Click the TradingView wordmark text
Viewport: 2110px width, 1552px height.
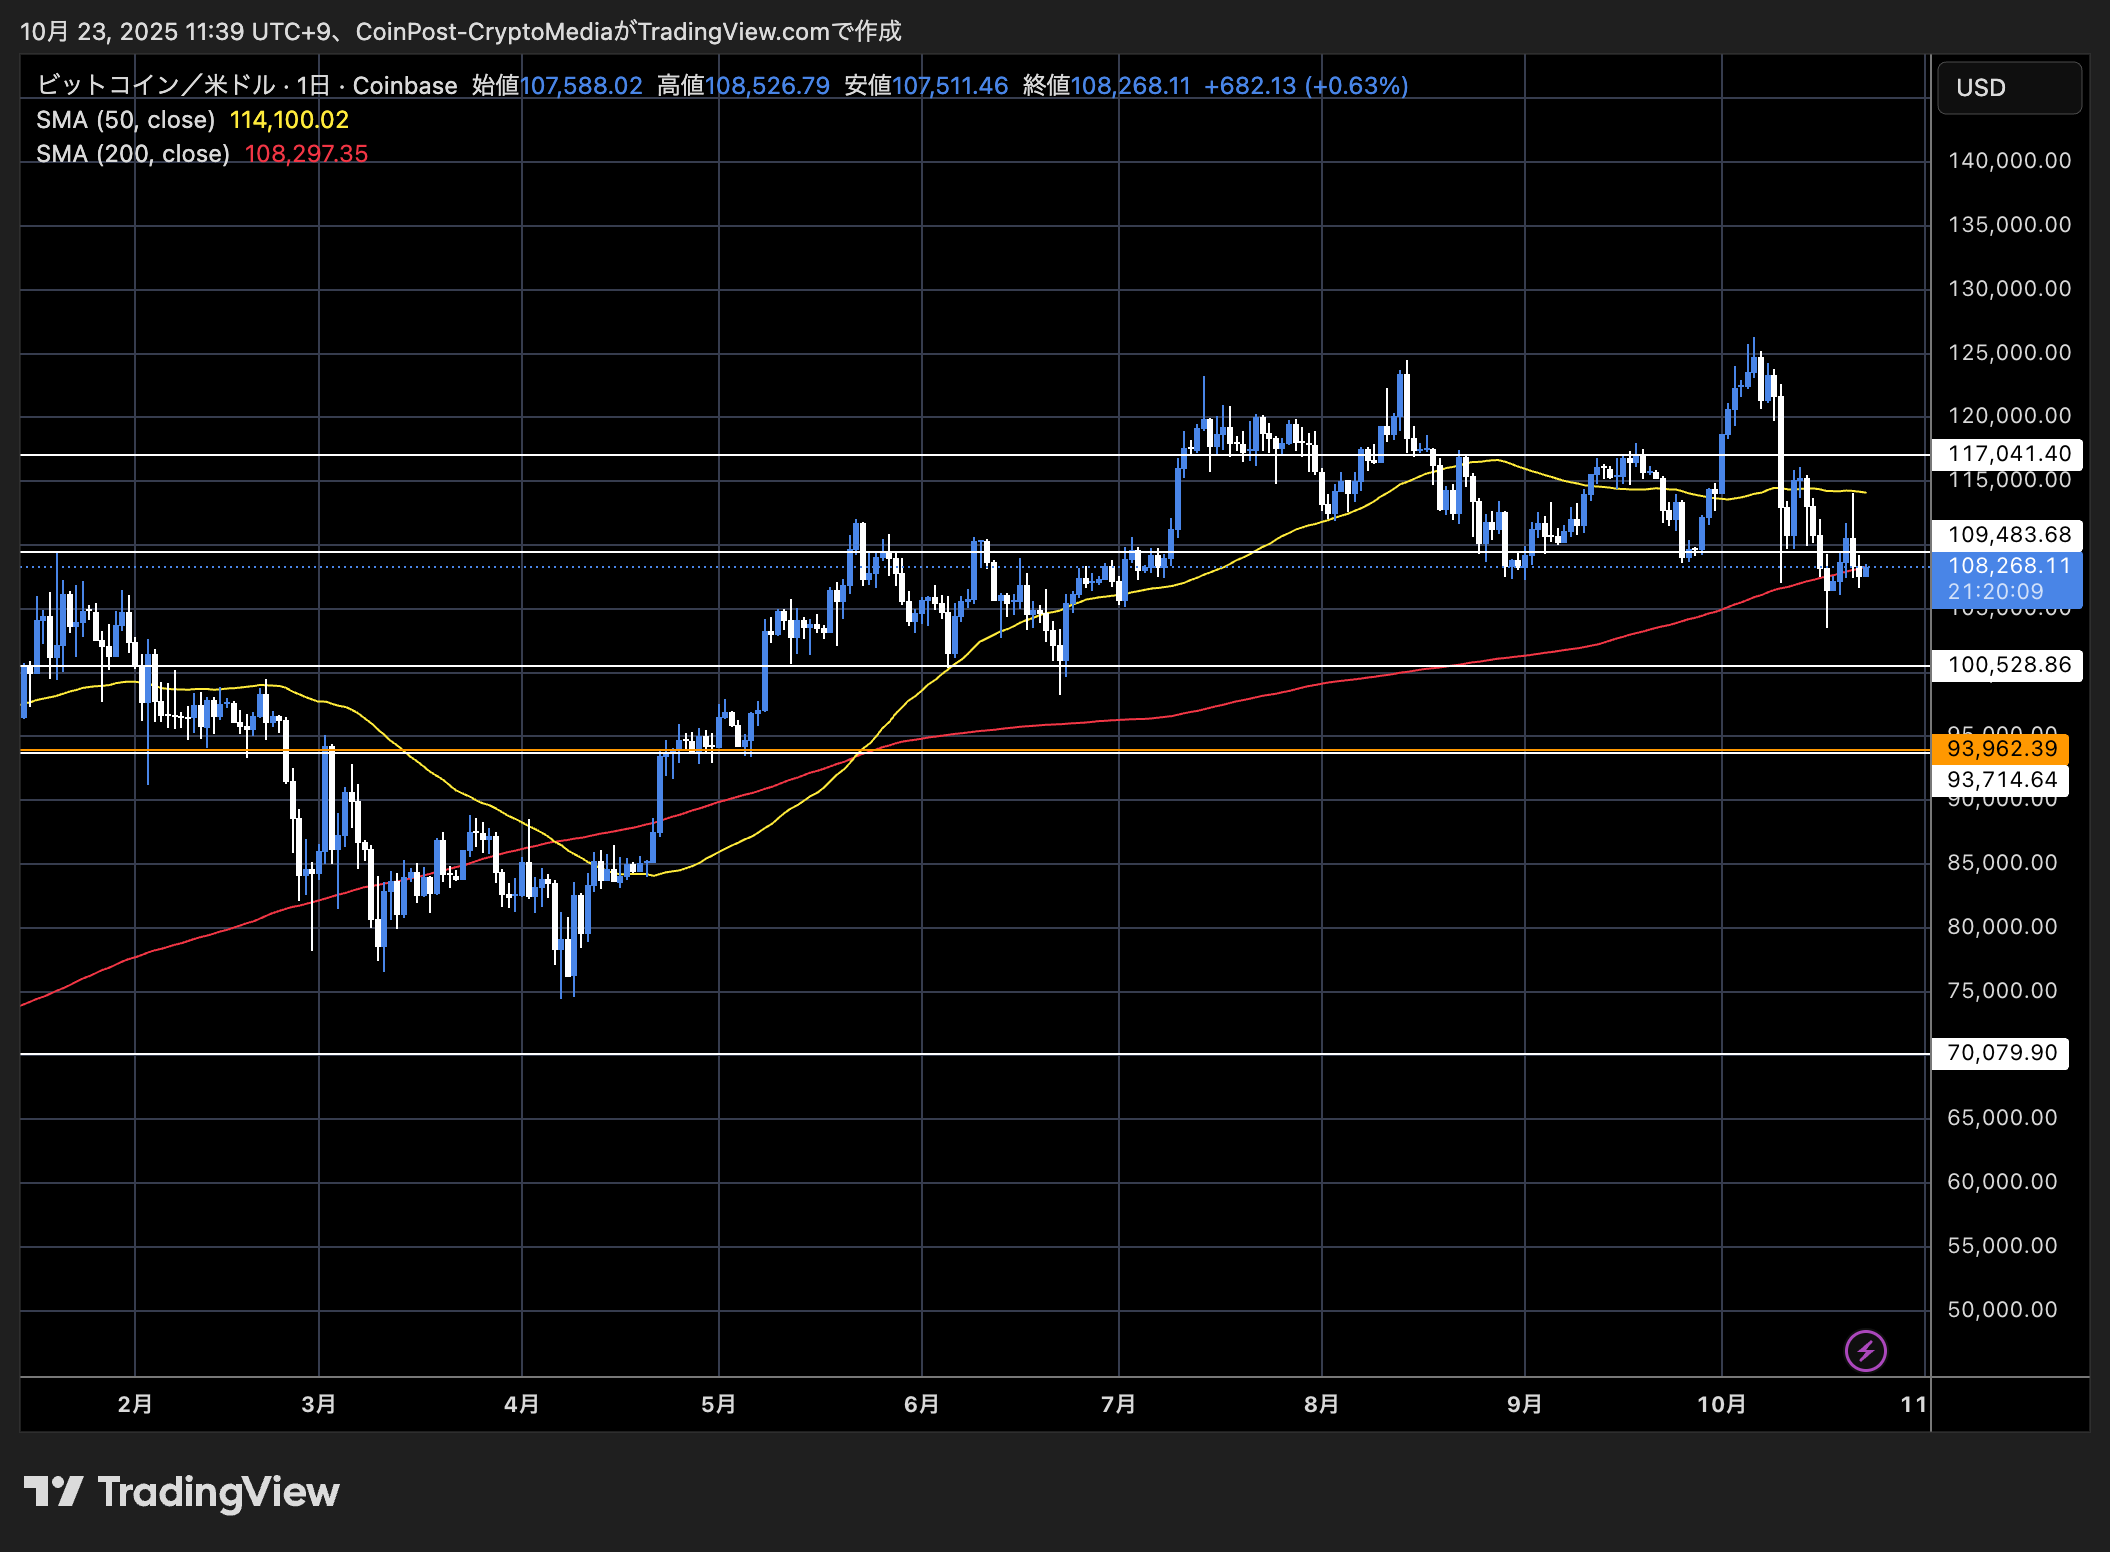(x=218, y=1491)
